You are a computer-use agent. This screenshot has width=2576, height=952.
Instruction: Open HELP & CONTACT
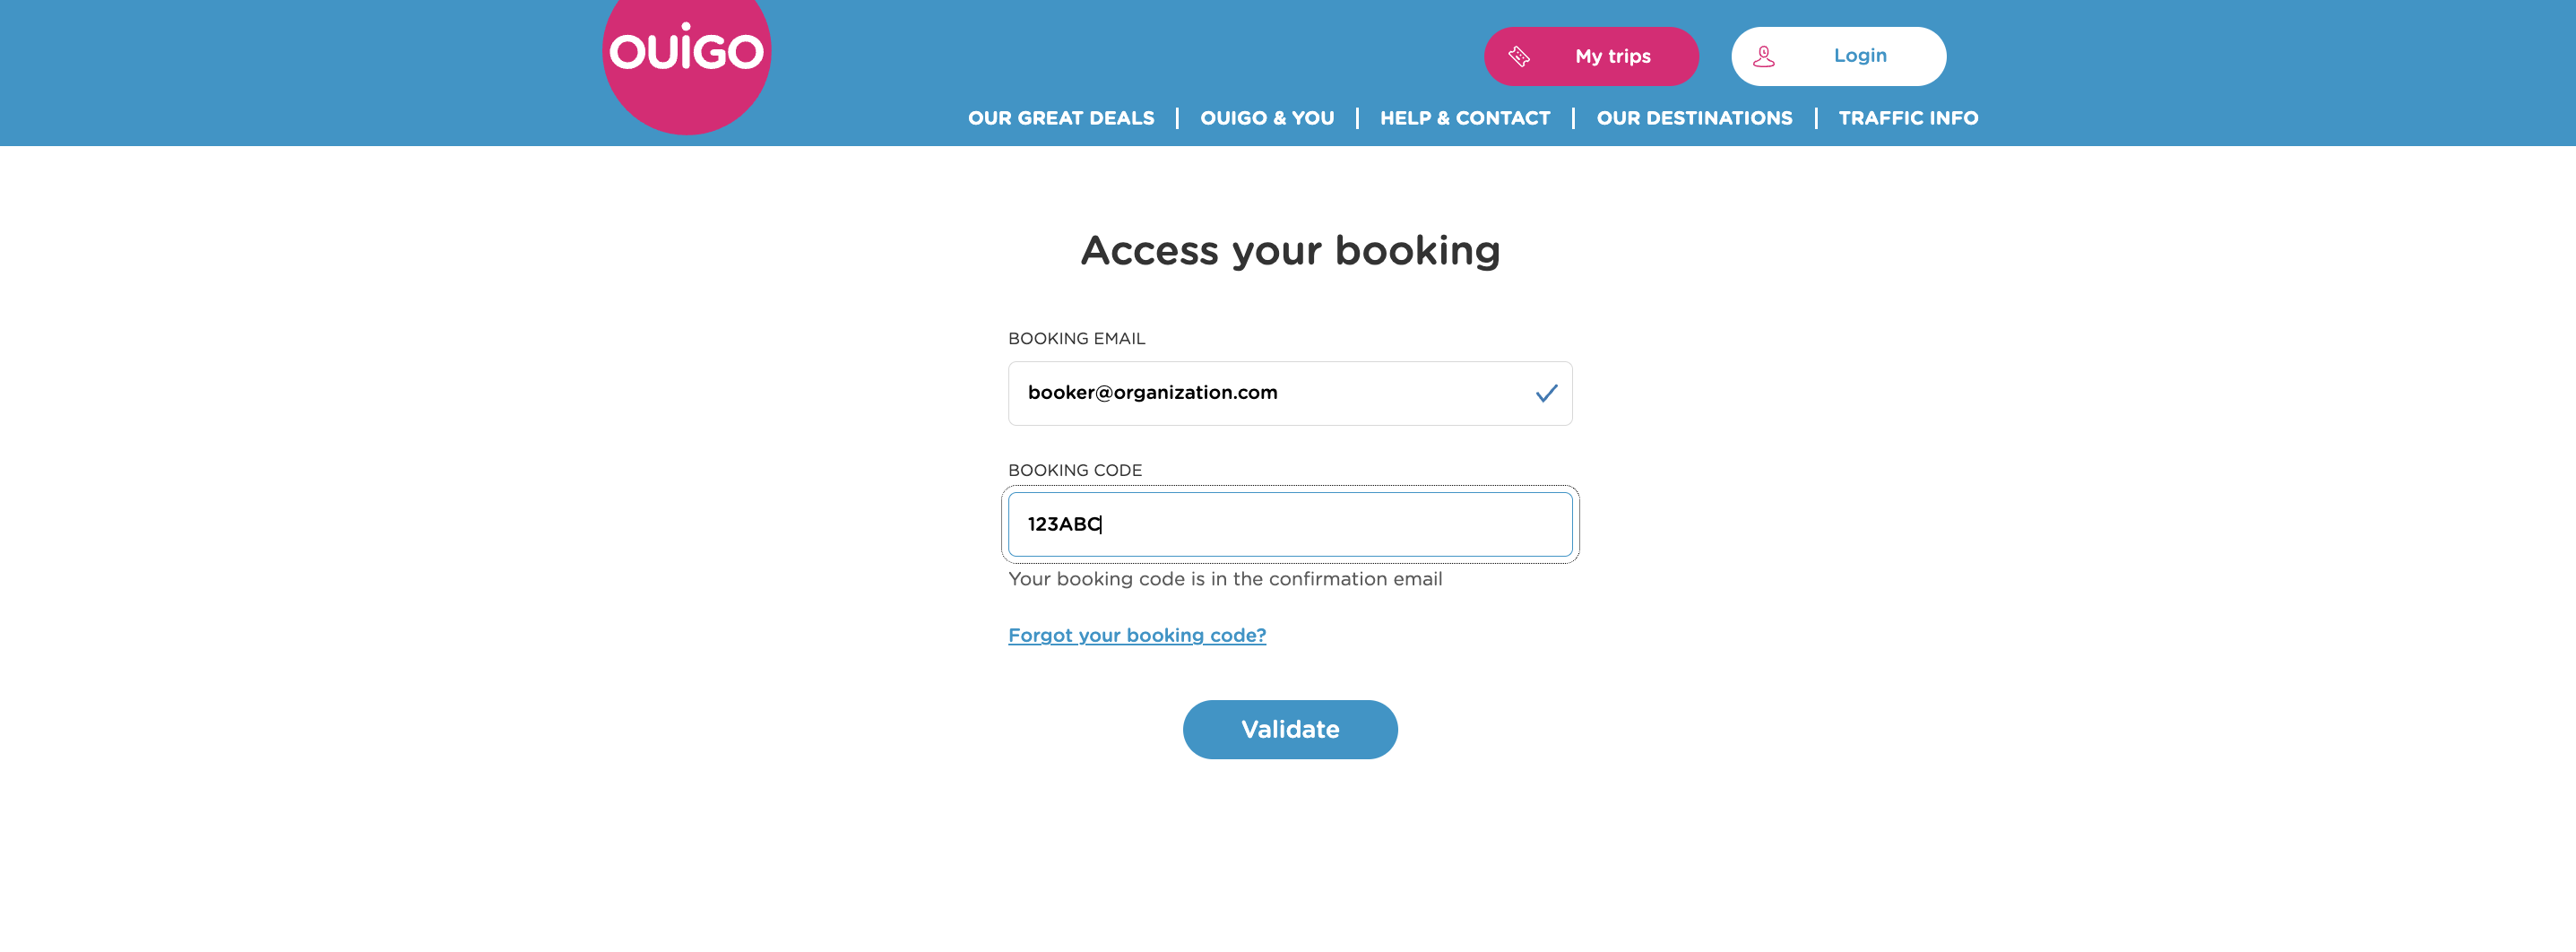(1465, 118)
